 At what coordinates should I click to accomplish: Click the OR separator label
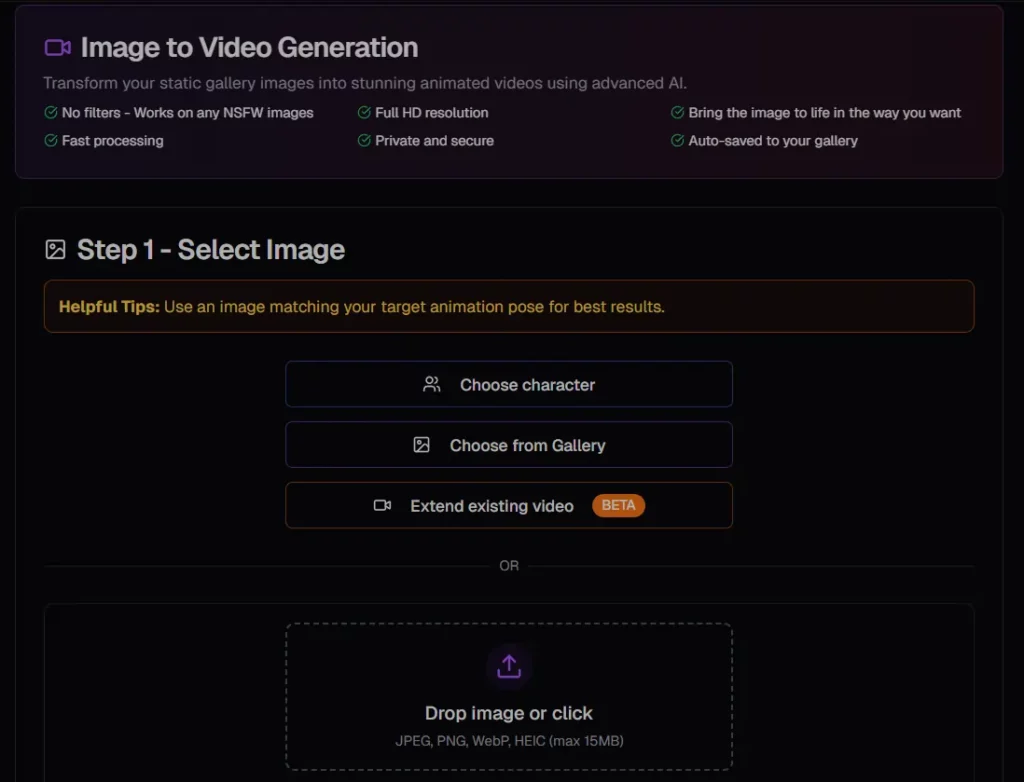pos(509,566)
